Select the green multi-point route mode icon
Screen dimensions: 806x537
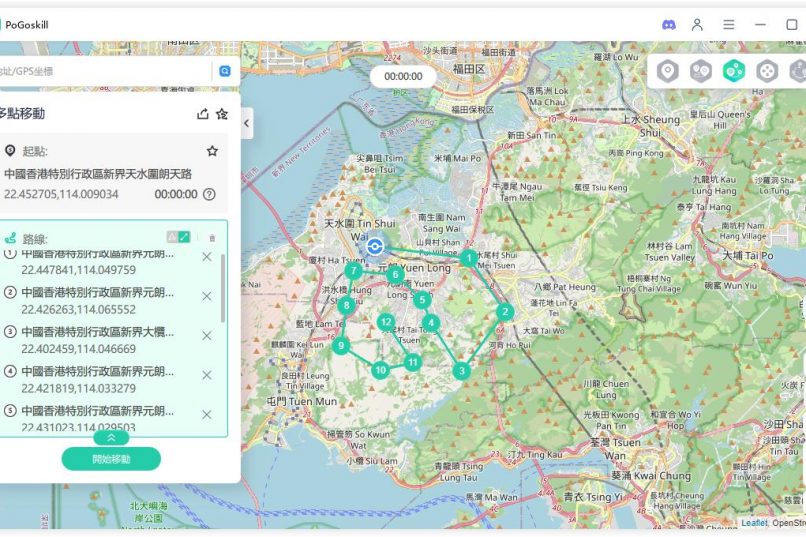point(734,71)
